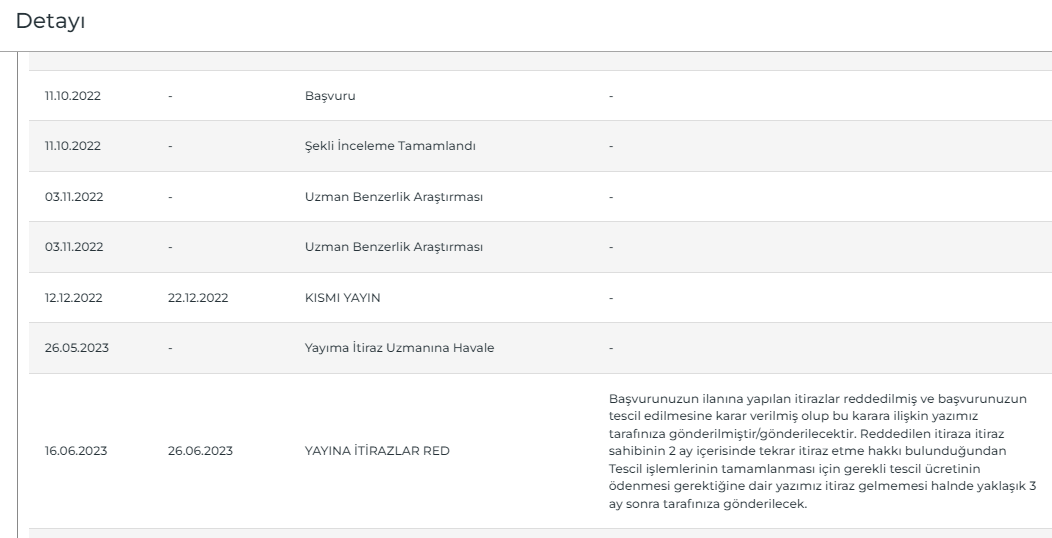Screen dimensions: 1052x538
Task: Click the Detayı heading
Action: (50, 21)
